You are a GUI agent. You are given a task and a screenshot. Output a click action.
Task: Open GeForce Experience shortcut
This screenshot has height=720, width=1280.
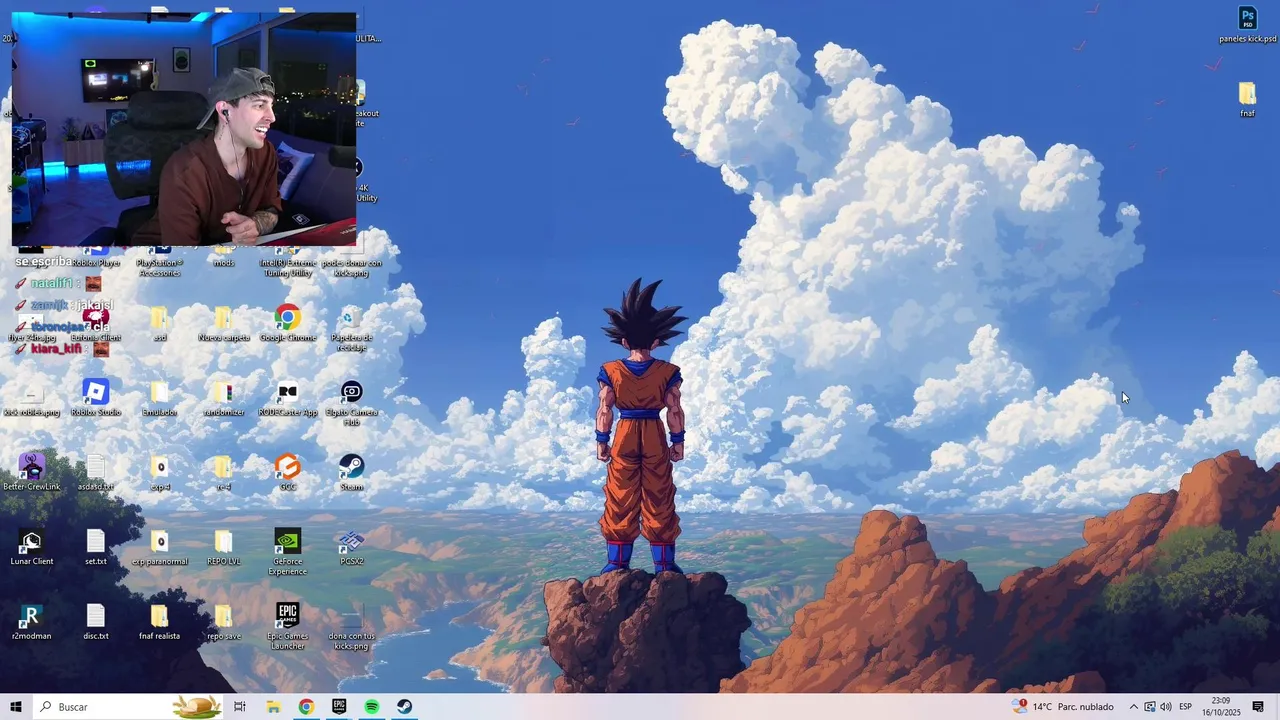[288, 552]
